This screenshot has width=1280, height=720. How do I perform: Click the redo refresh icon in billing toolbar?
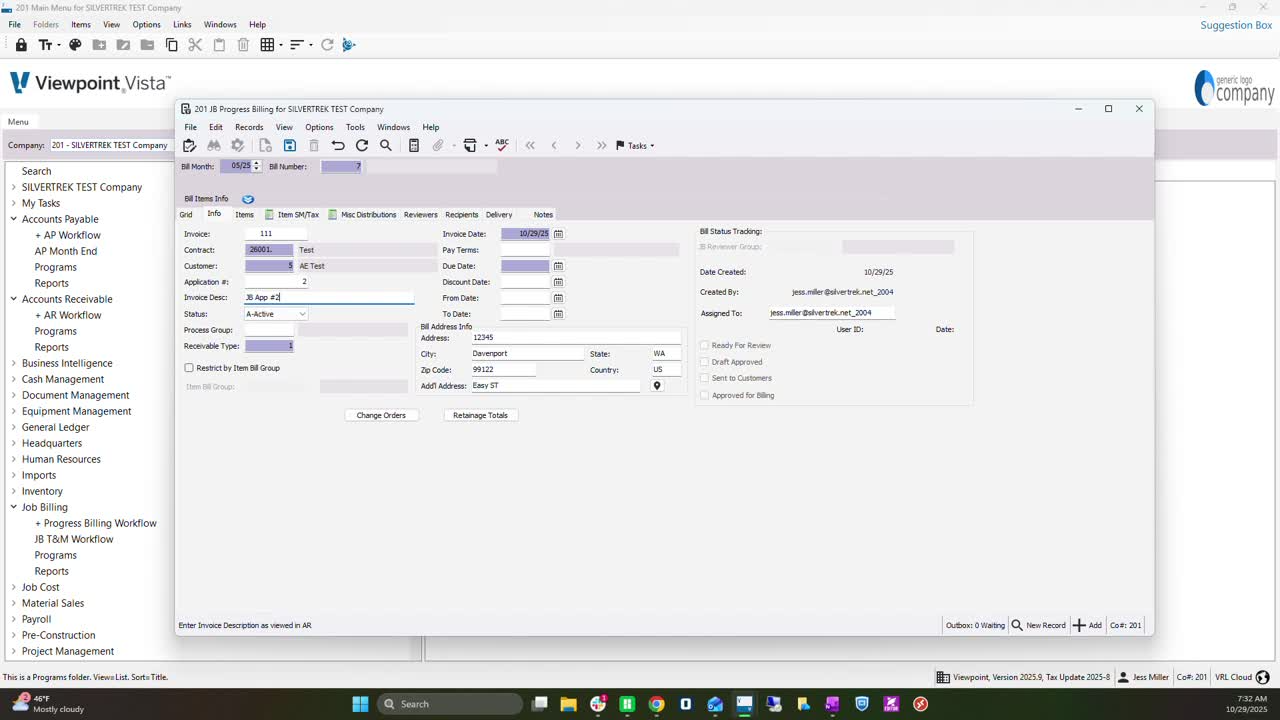tap(362, 146)
